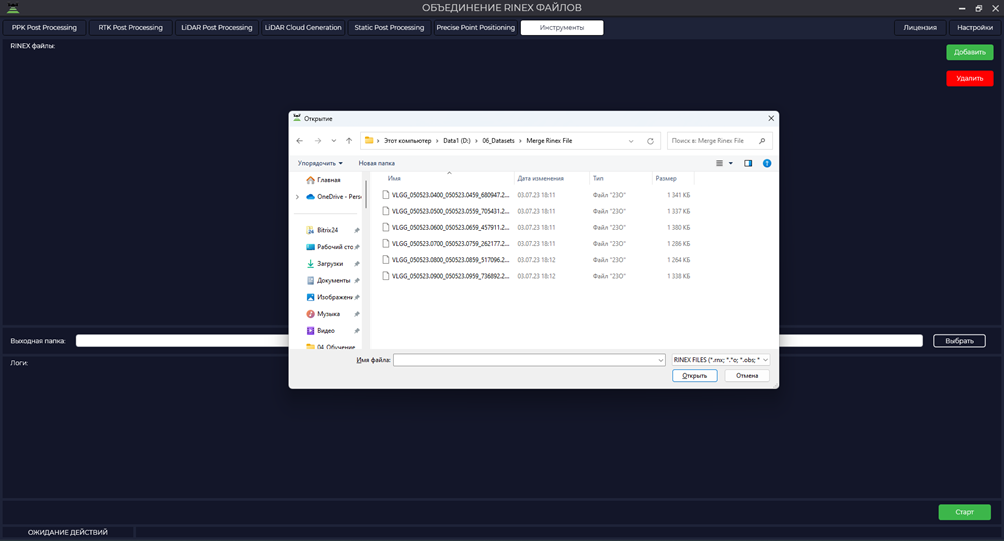Viewport: 1004px width, 541px height.
Task: Expand the address bar history dropdown
Action: coord(631,141)
